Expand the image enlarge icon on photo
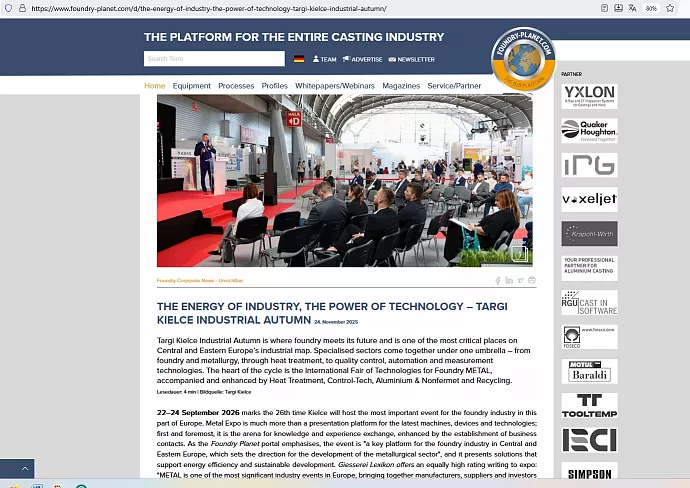The height and width of the screenshot is (488, 690). pyautogui.click(x=519, y=254)
